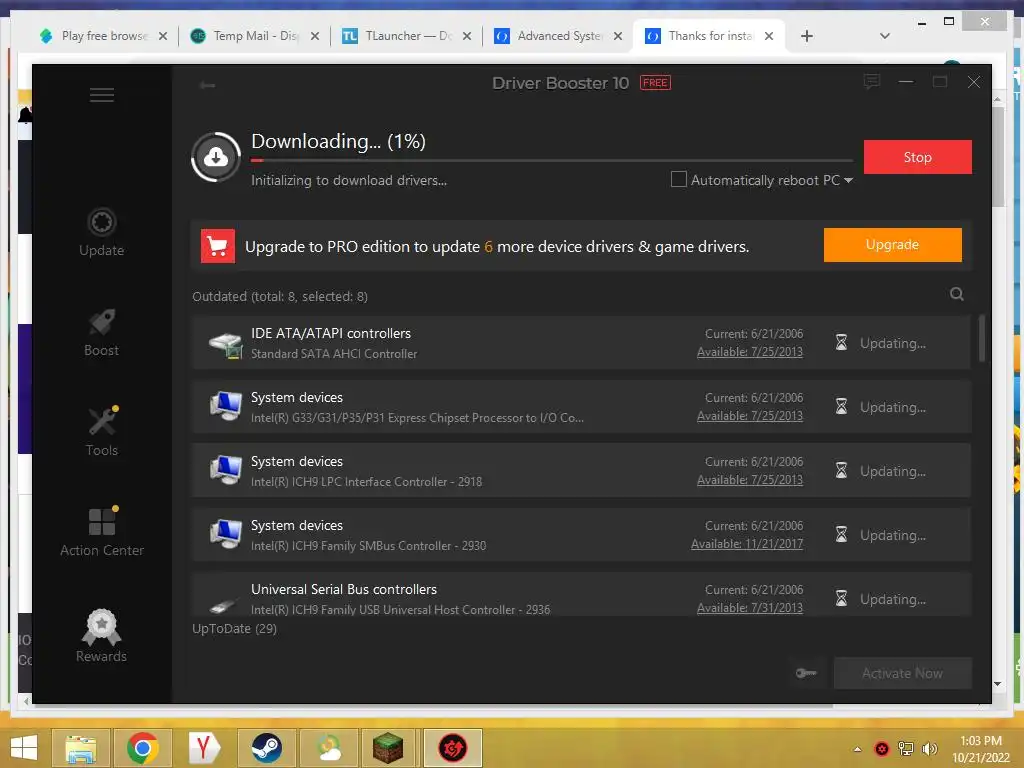Launch Yandex browser from taskbar

pyautogui.click(x=204, y=748)
